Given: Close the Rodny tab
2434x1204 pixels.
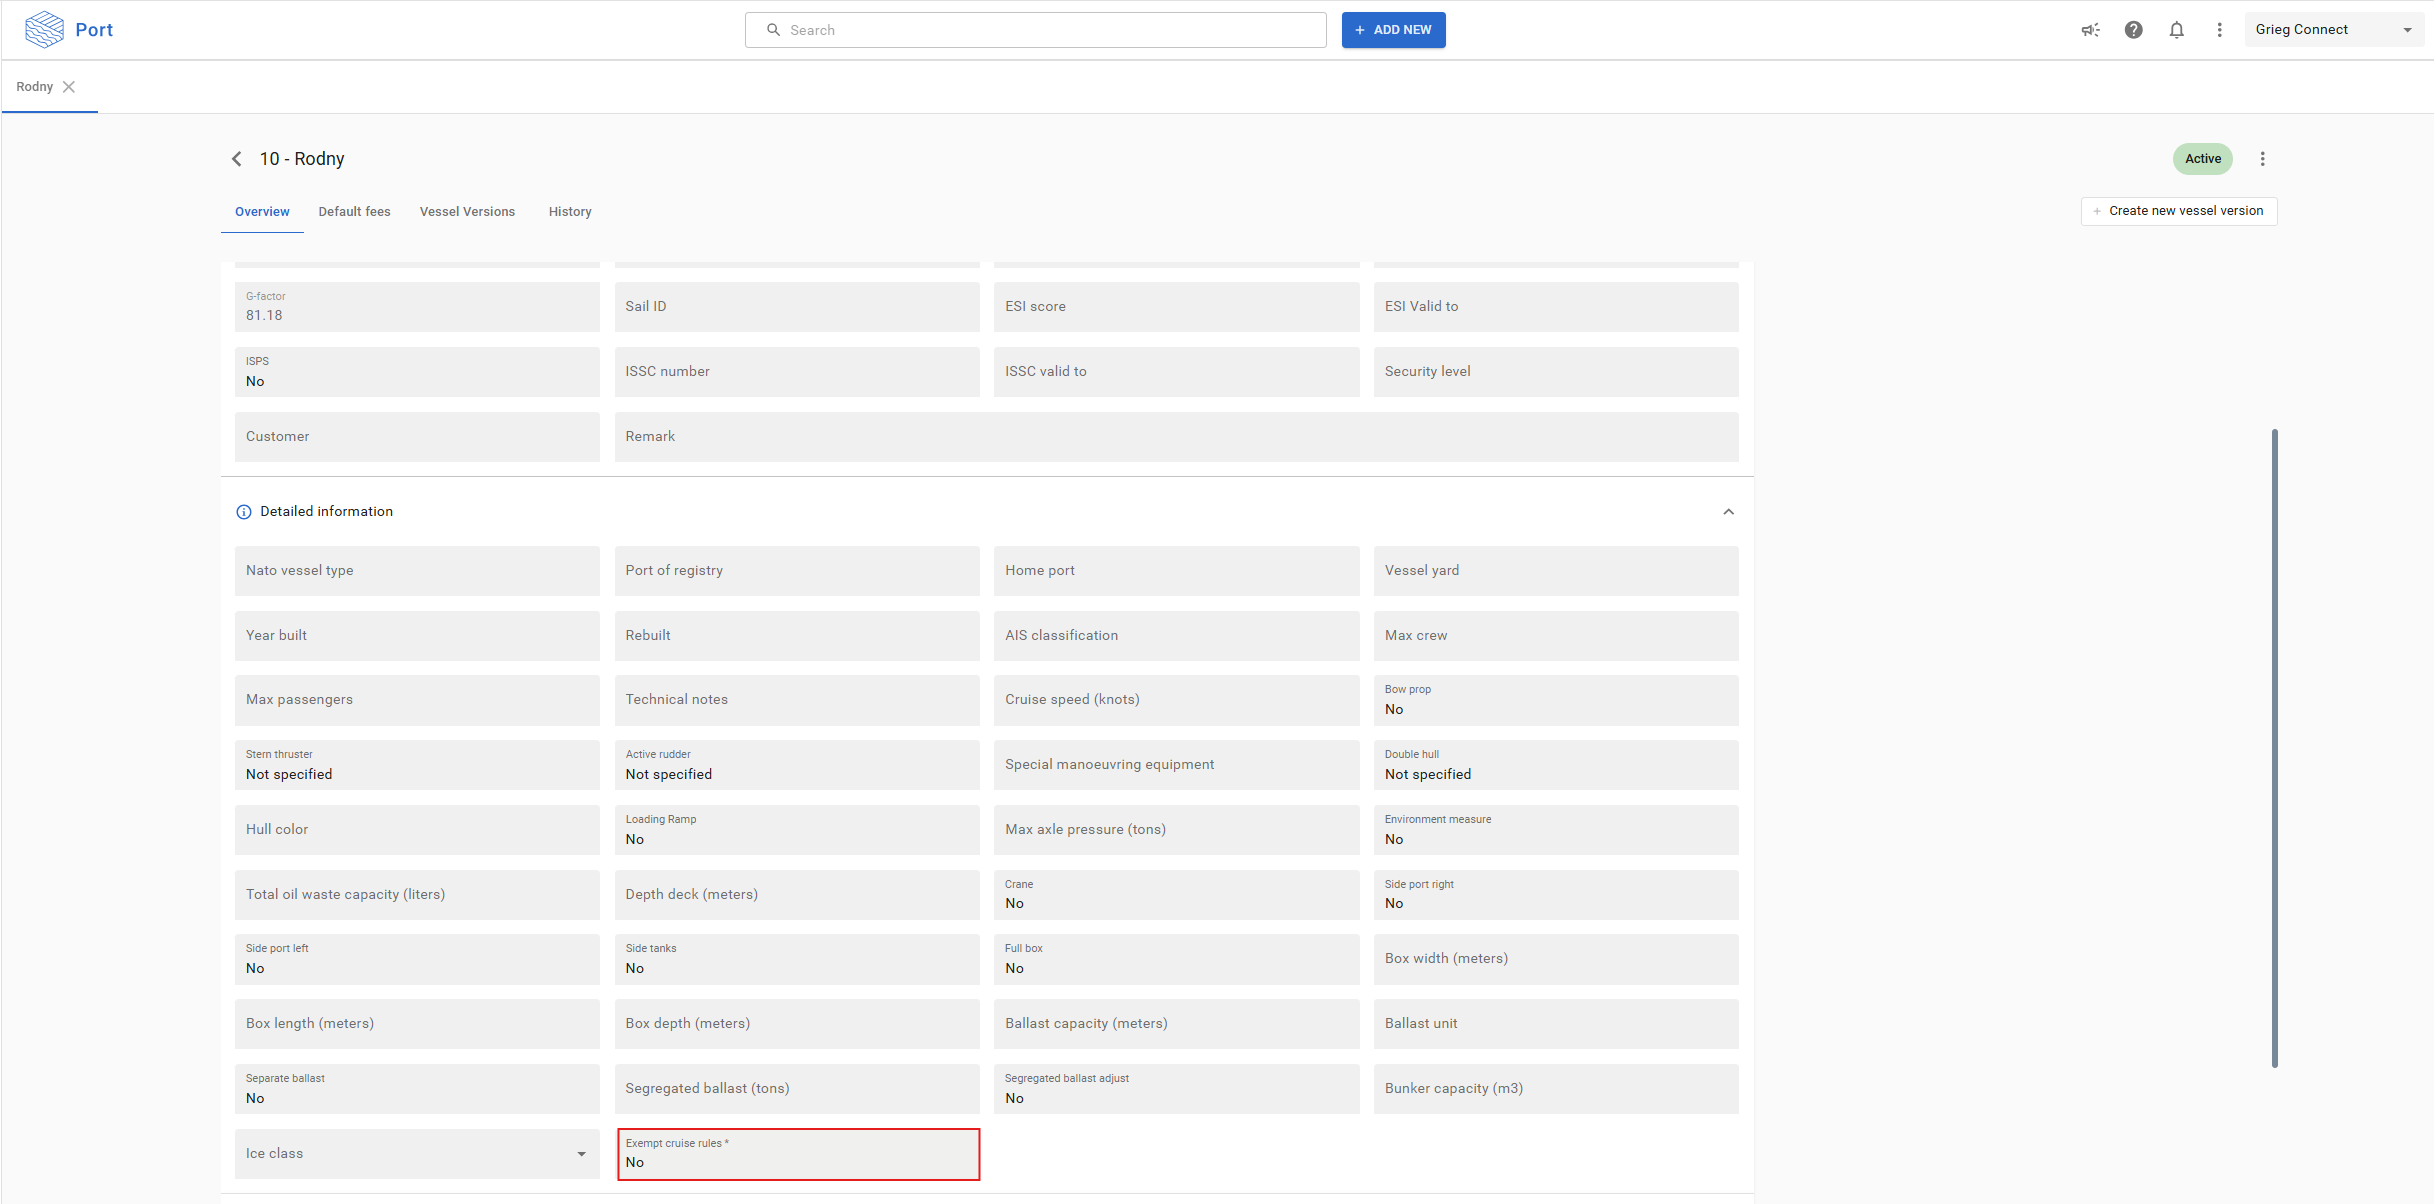Looking at the screenshot, I should pos(69,87).
